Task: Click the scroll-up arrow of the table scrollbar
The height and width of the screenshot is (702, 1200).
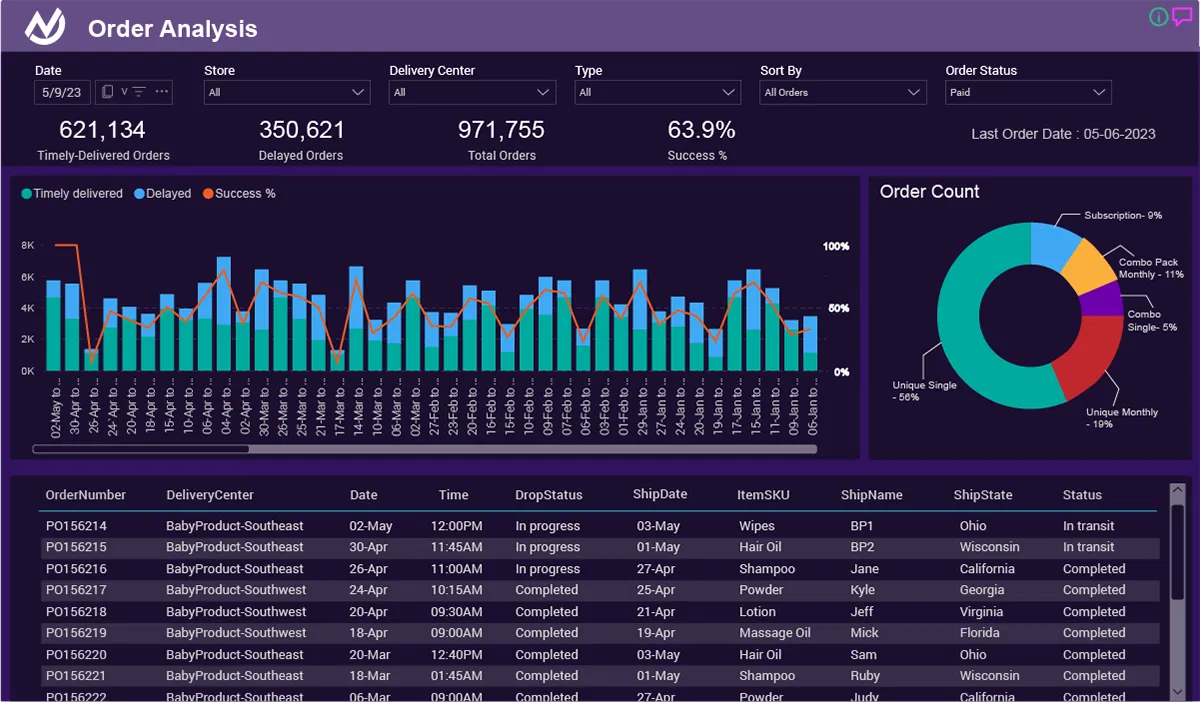Action: pos(1179,490)
